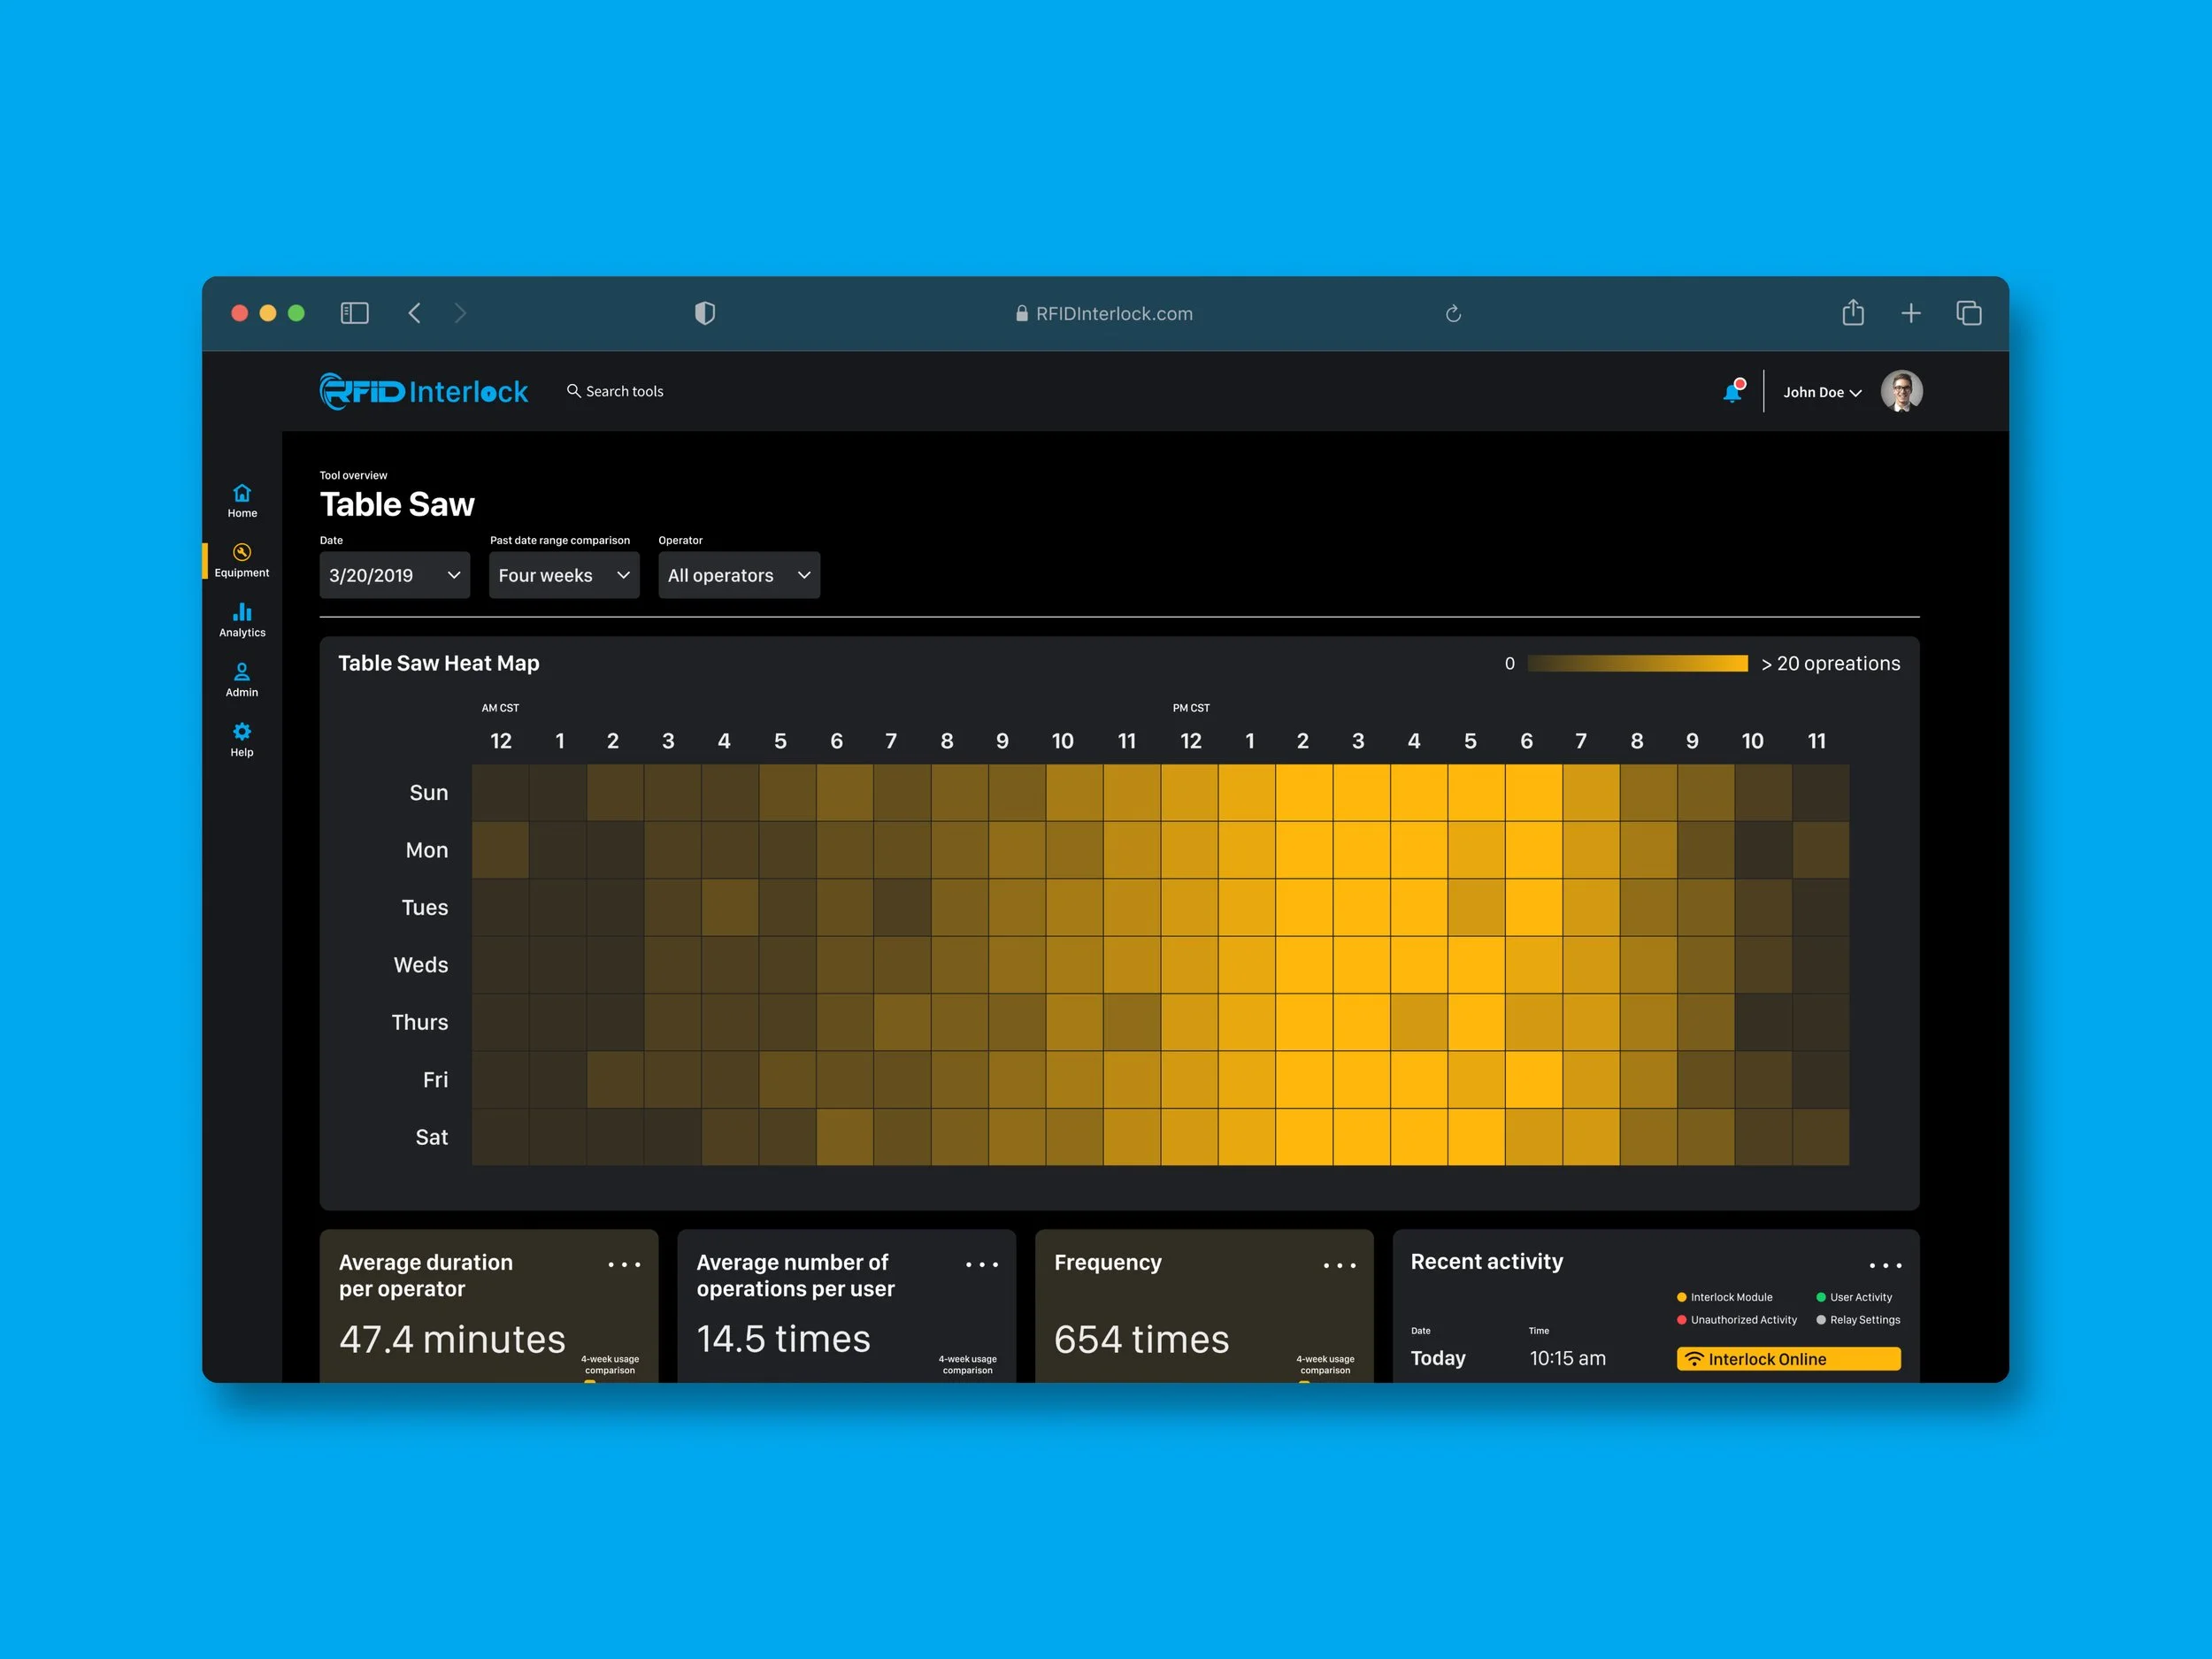Open the Home section in the sidebar
The height and width of the screenshot is (1659, 2212).
pos(241,500)
